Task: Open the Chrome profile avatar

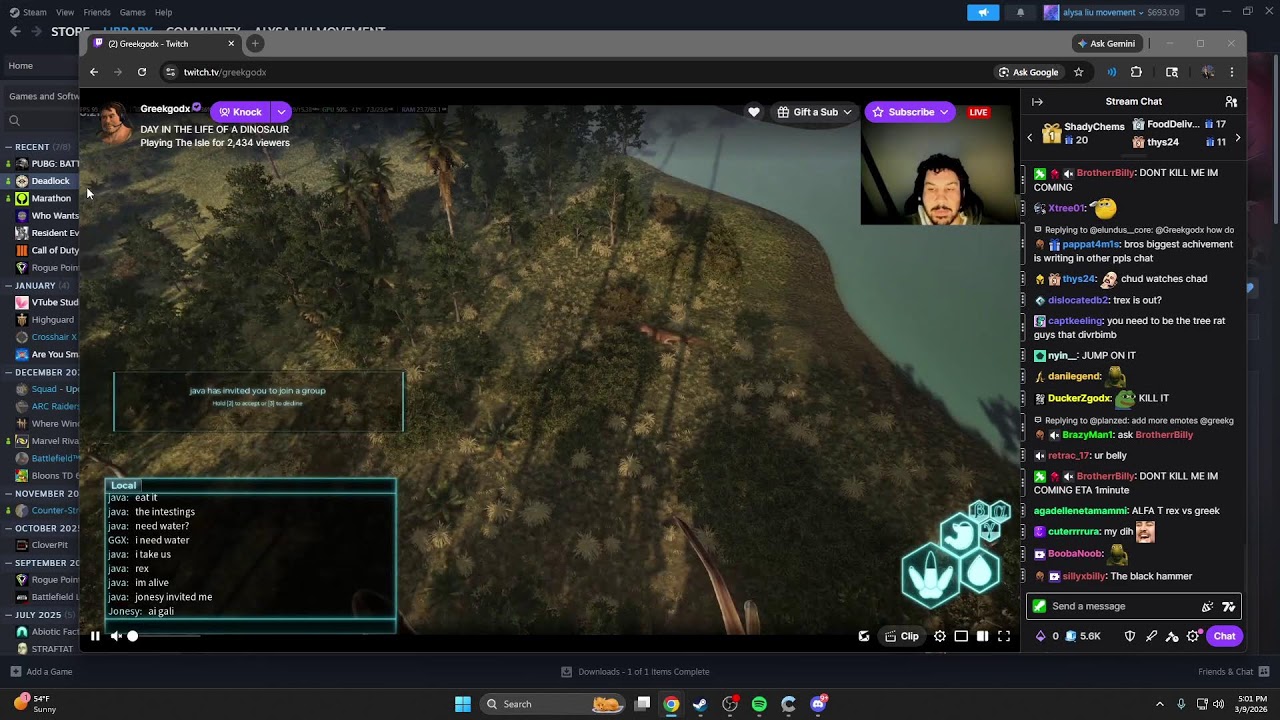Action: [x=1208, y=72]
